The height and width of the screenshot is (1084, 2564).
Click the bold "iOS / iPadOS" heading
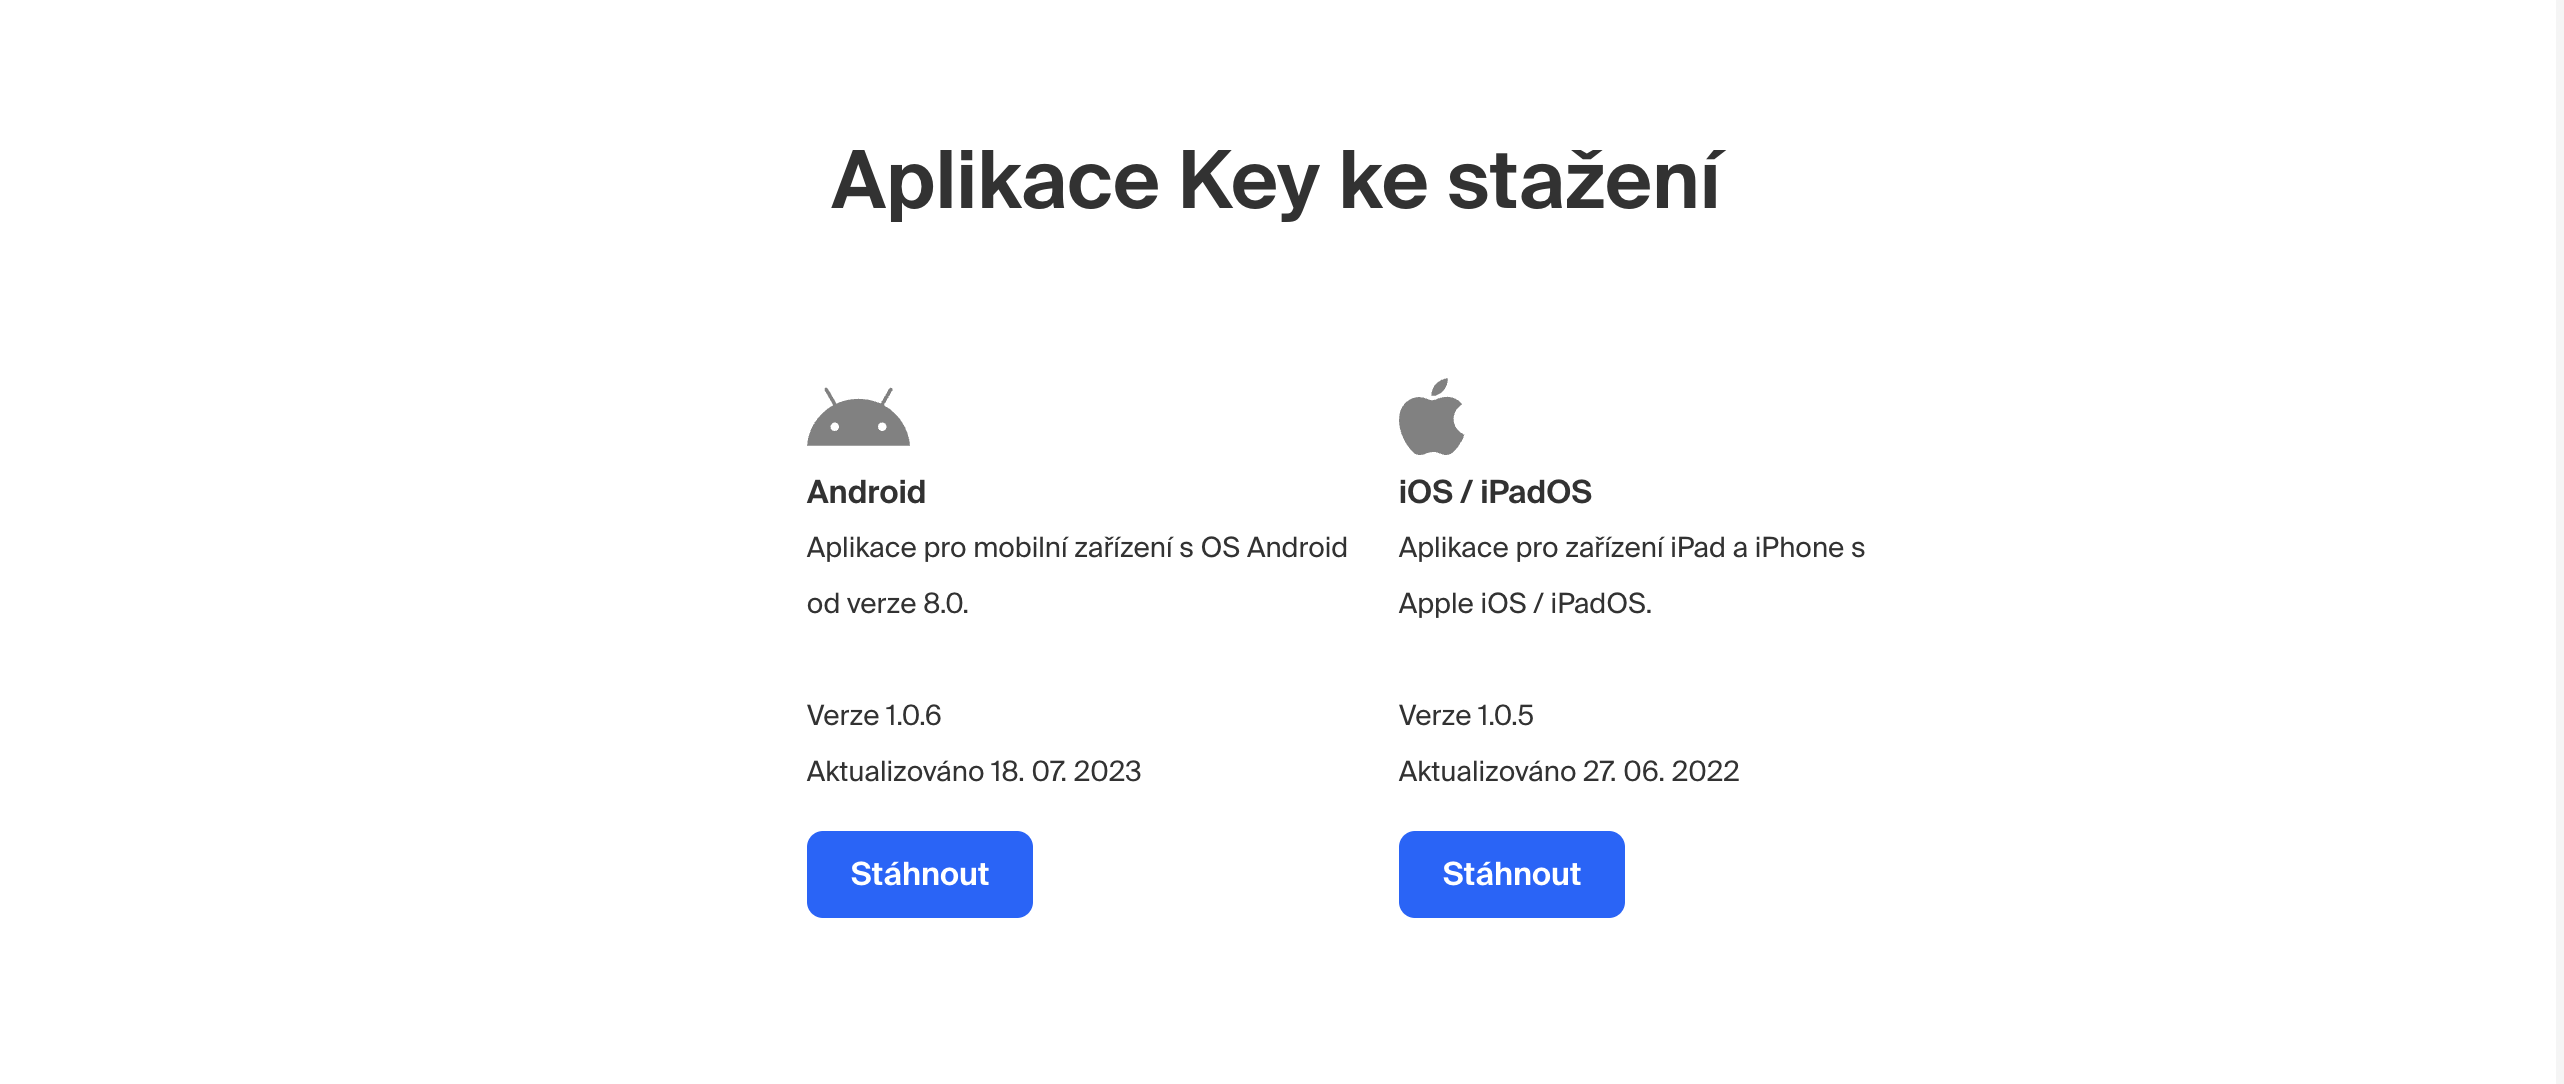tap(1495, 492)
